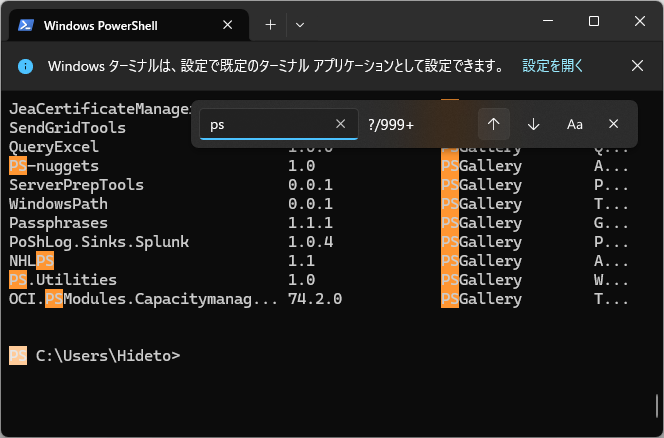Clear the search text field
The width and height of the screenshot is (664, 438).
340,124
